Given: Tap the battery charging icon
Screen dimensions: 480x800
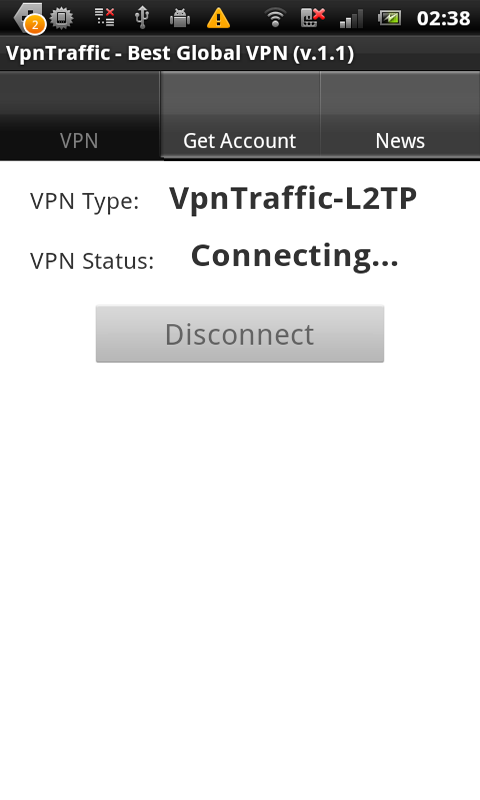Looking at the screenshot, I should tap(389, 18).
